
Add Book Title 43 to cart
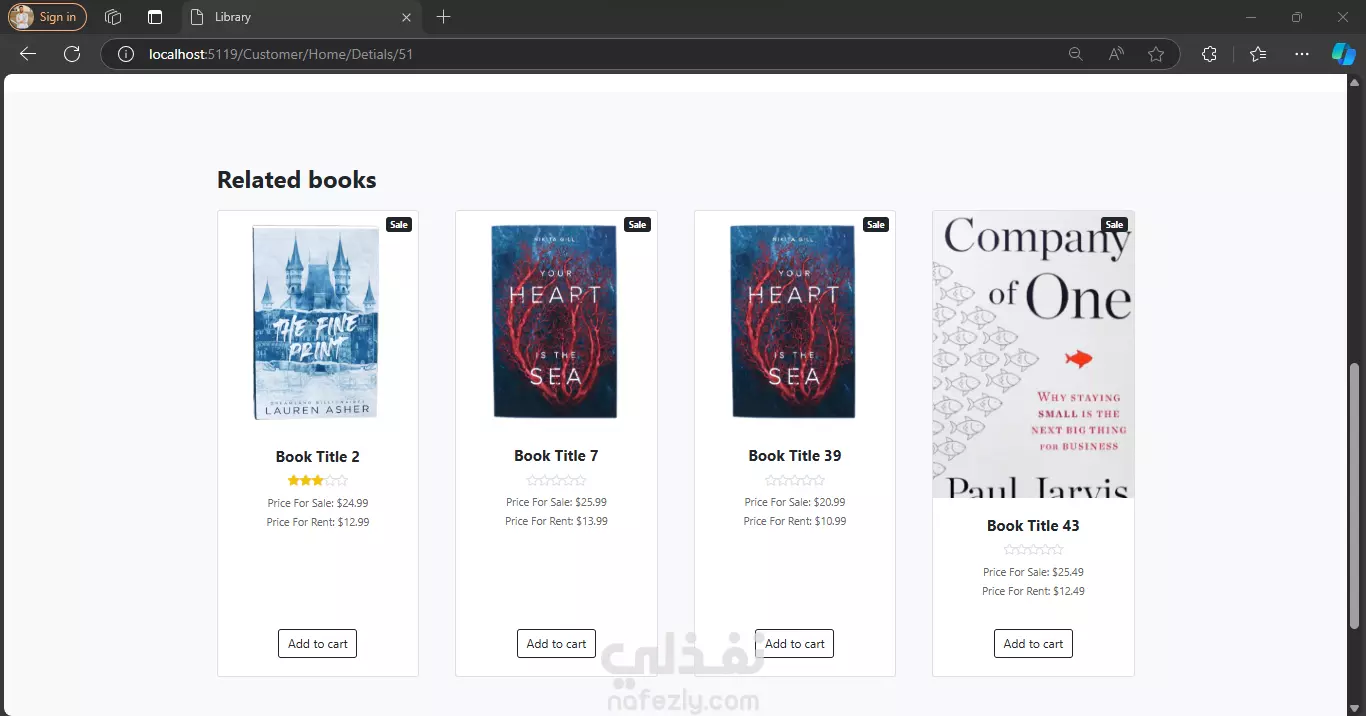click(1033, 644)
